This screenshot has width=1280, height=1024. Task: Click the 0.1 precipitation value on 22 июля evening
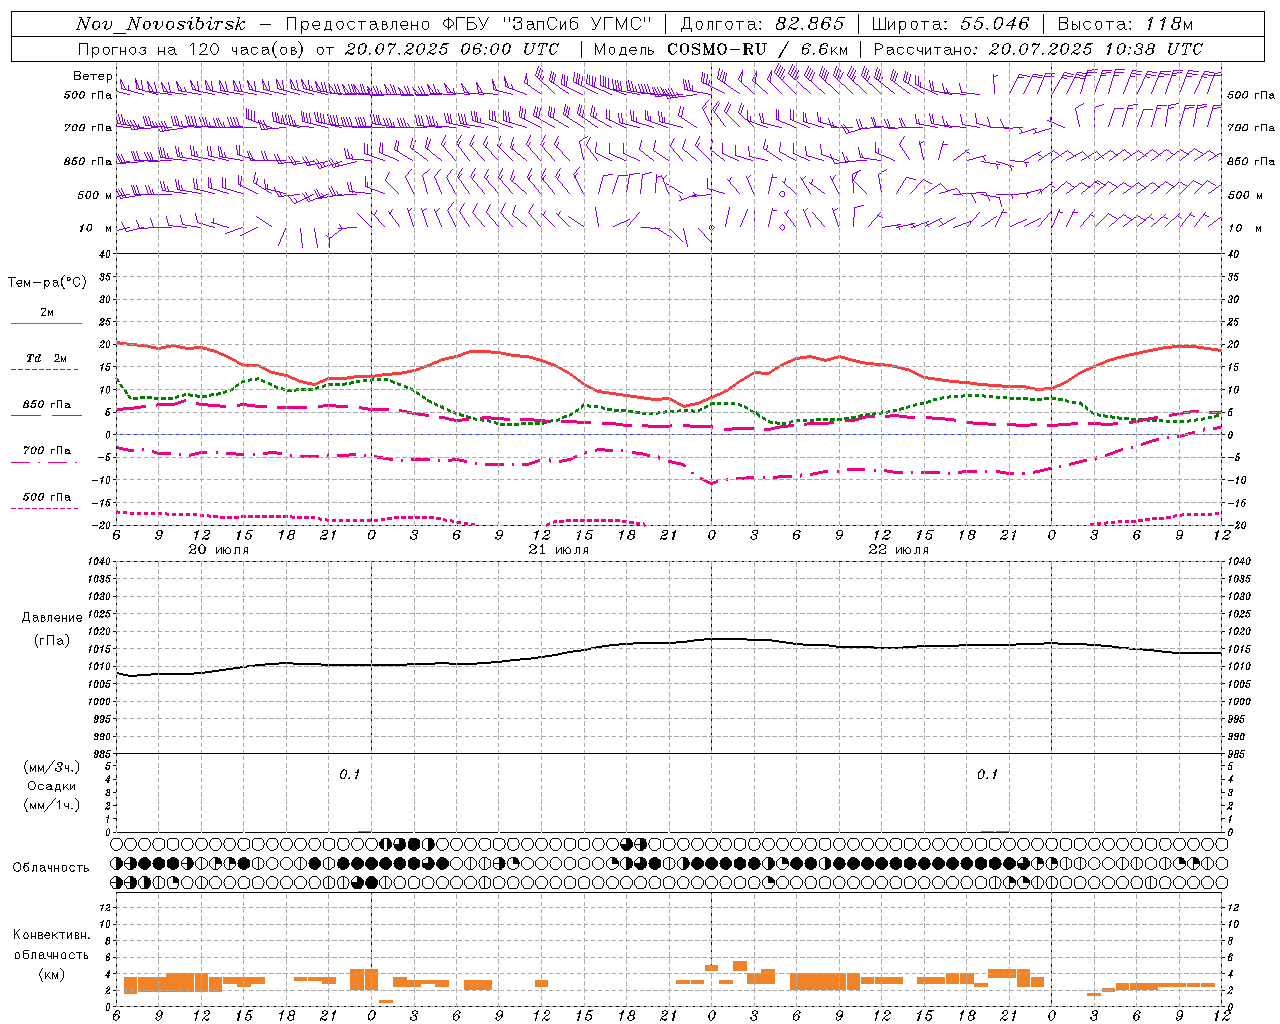click(987, 774)
